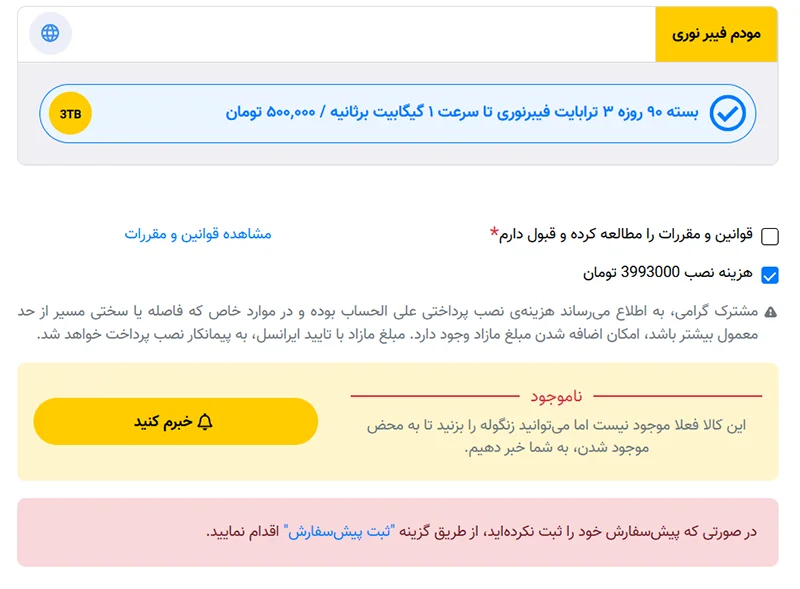Select the 90-day 3TB fiber package option

click(398, 113)
